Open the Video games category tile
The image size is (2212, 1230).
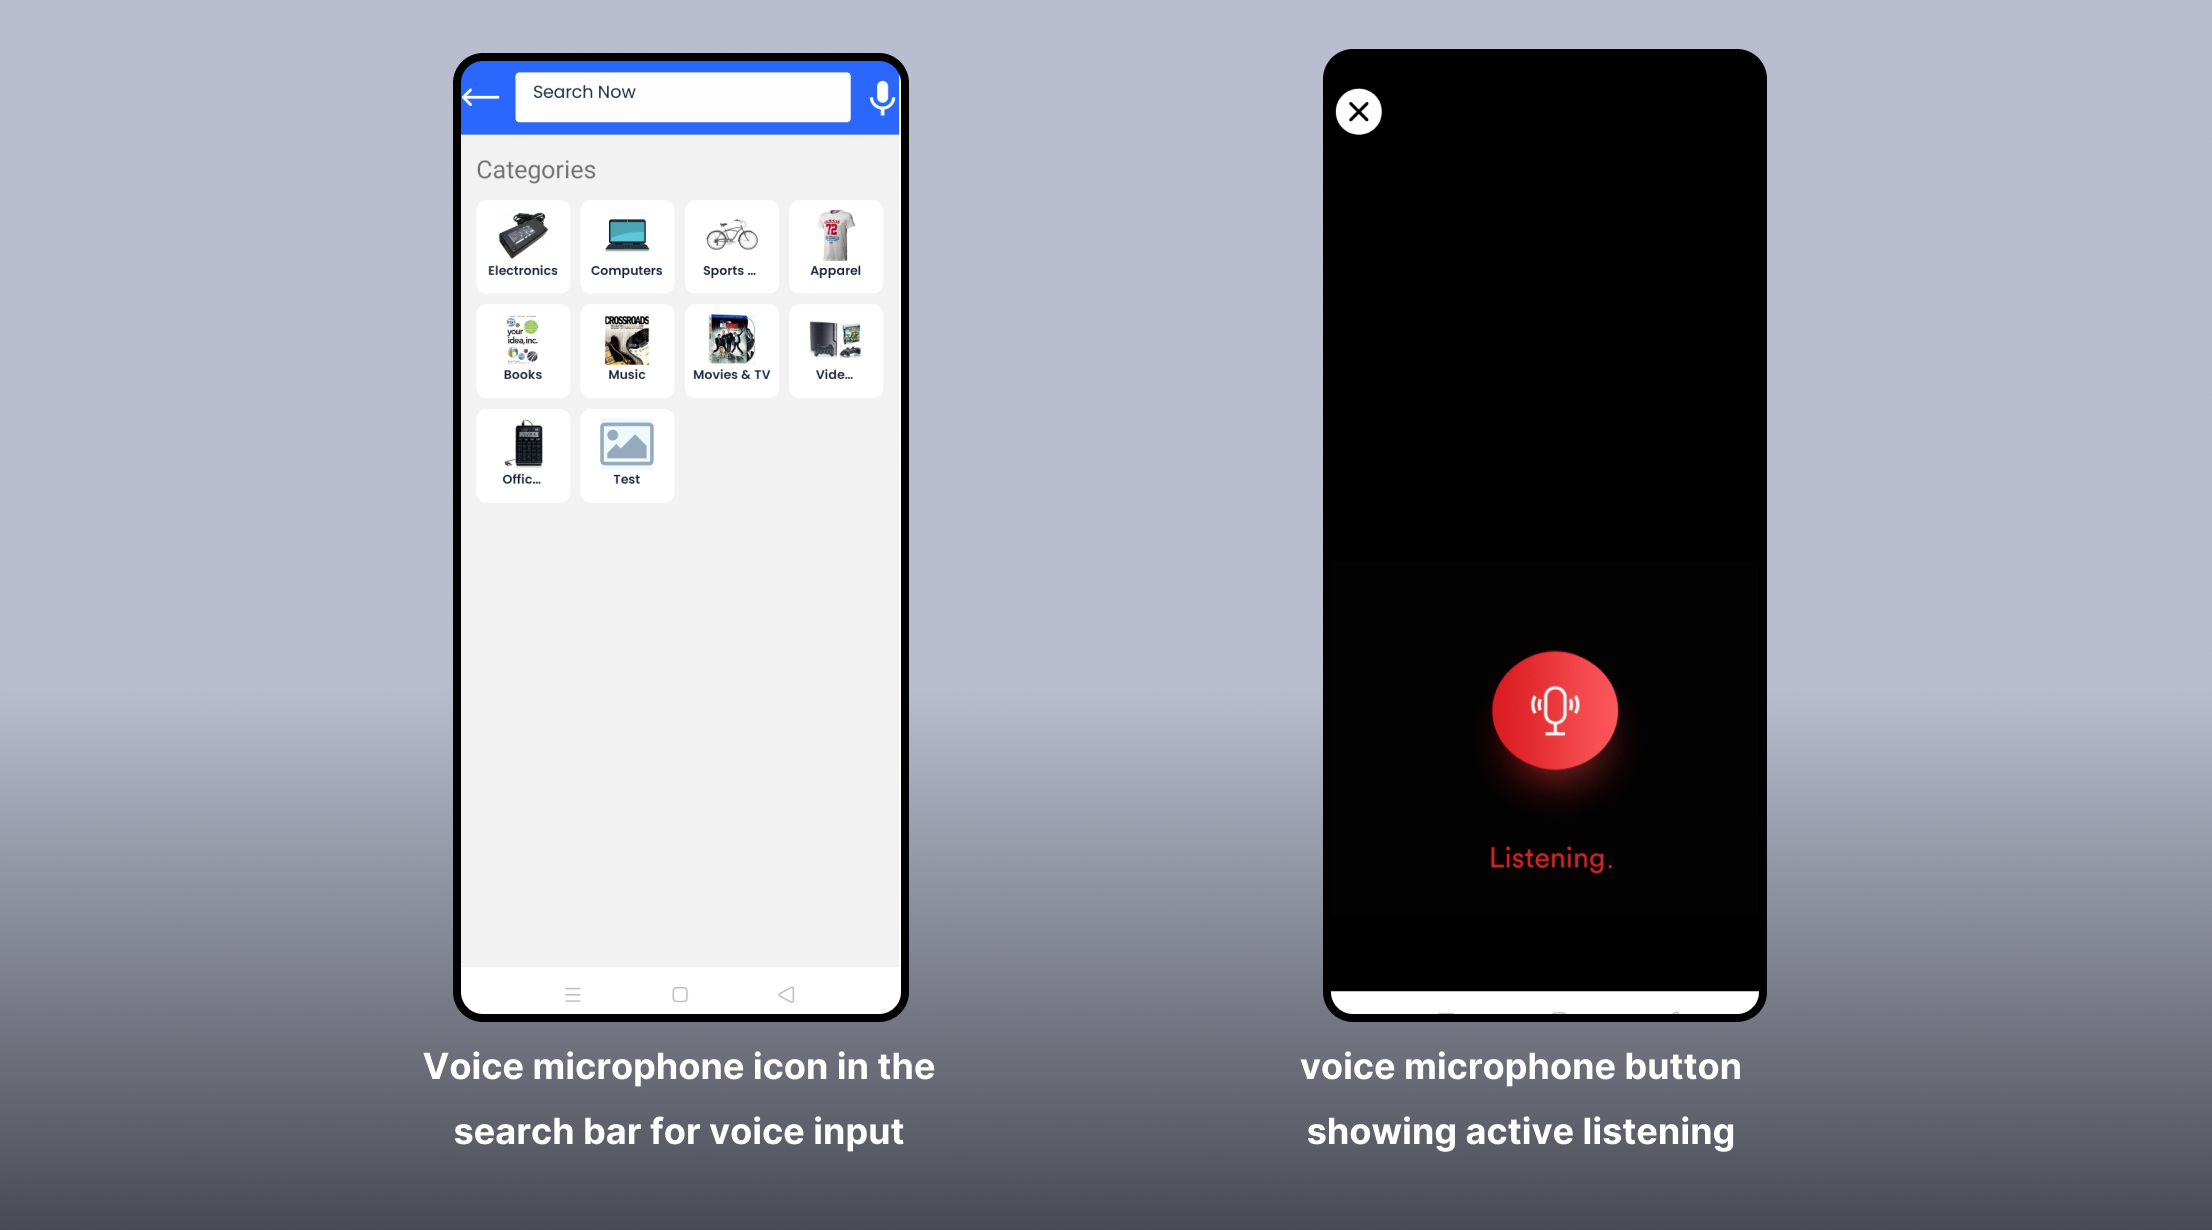pos(835,350)
